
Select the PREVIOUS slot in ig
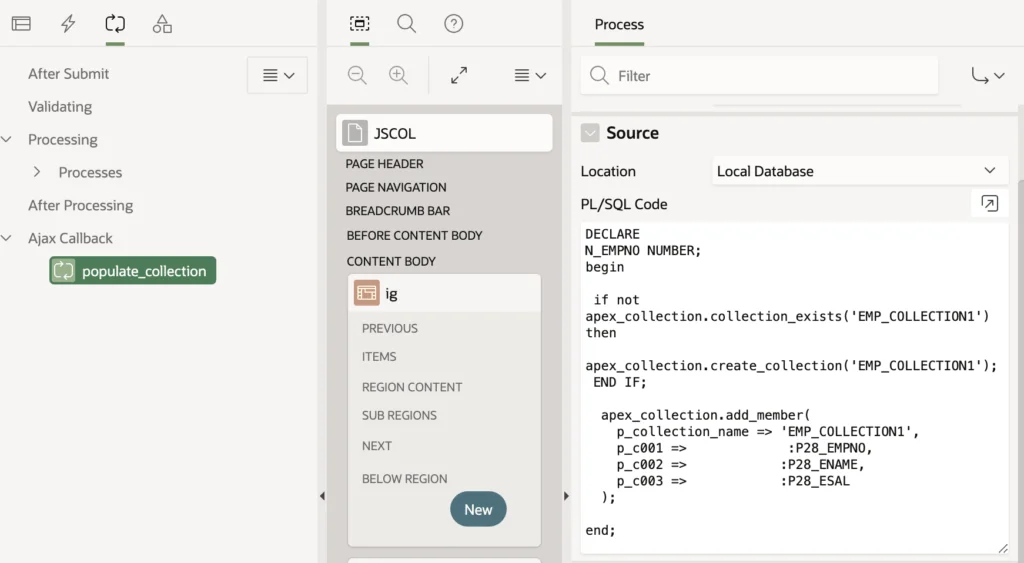(x=390, y=329)
